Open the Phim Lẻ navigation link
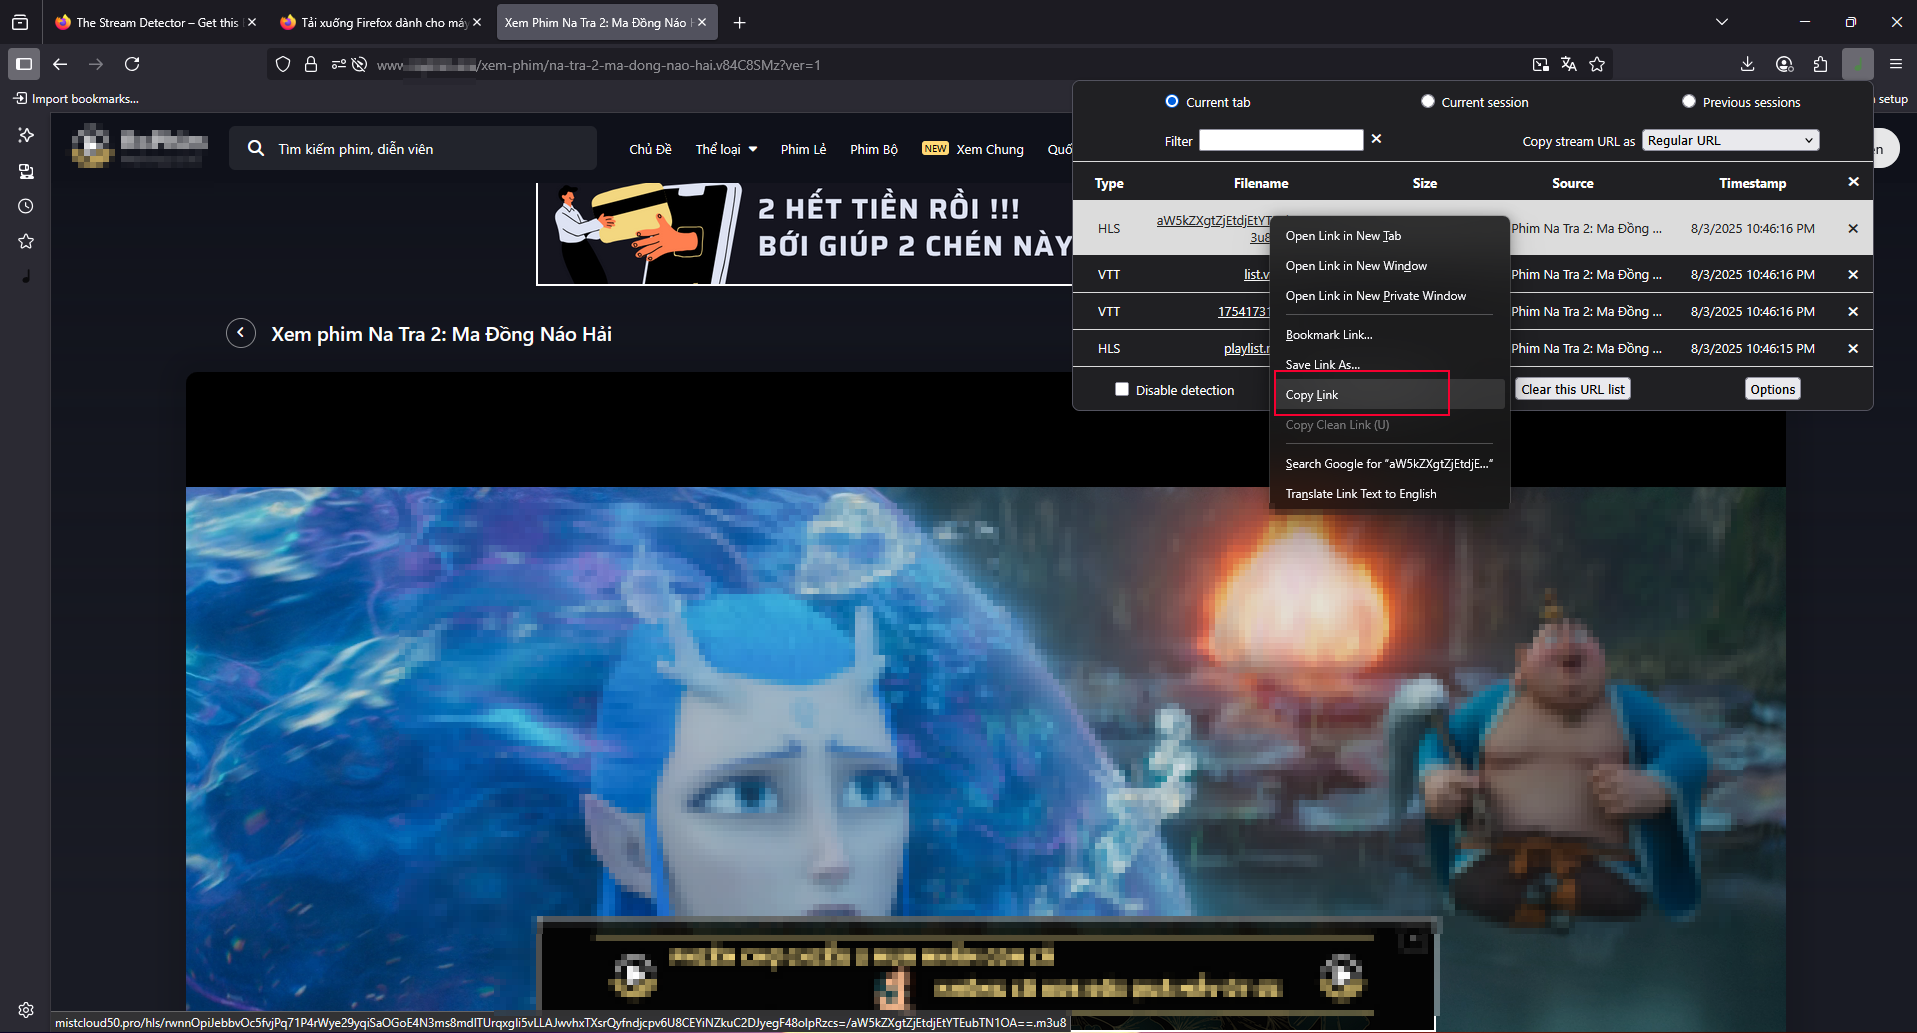Image resolution: width=1917 pixels, height=1033 pixels. (803, 149)
